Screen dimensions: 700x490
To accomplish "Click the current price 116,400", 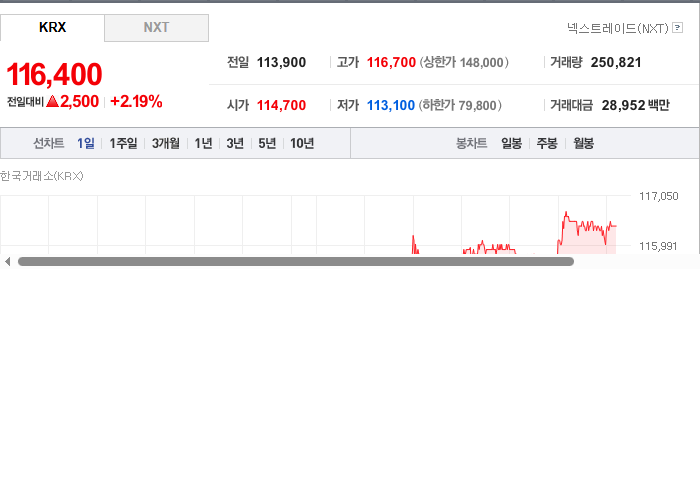I will [x=54, y=74].
